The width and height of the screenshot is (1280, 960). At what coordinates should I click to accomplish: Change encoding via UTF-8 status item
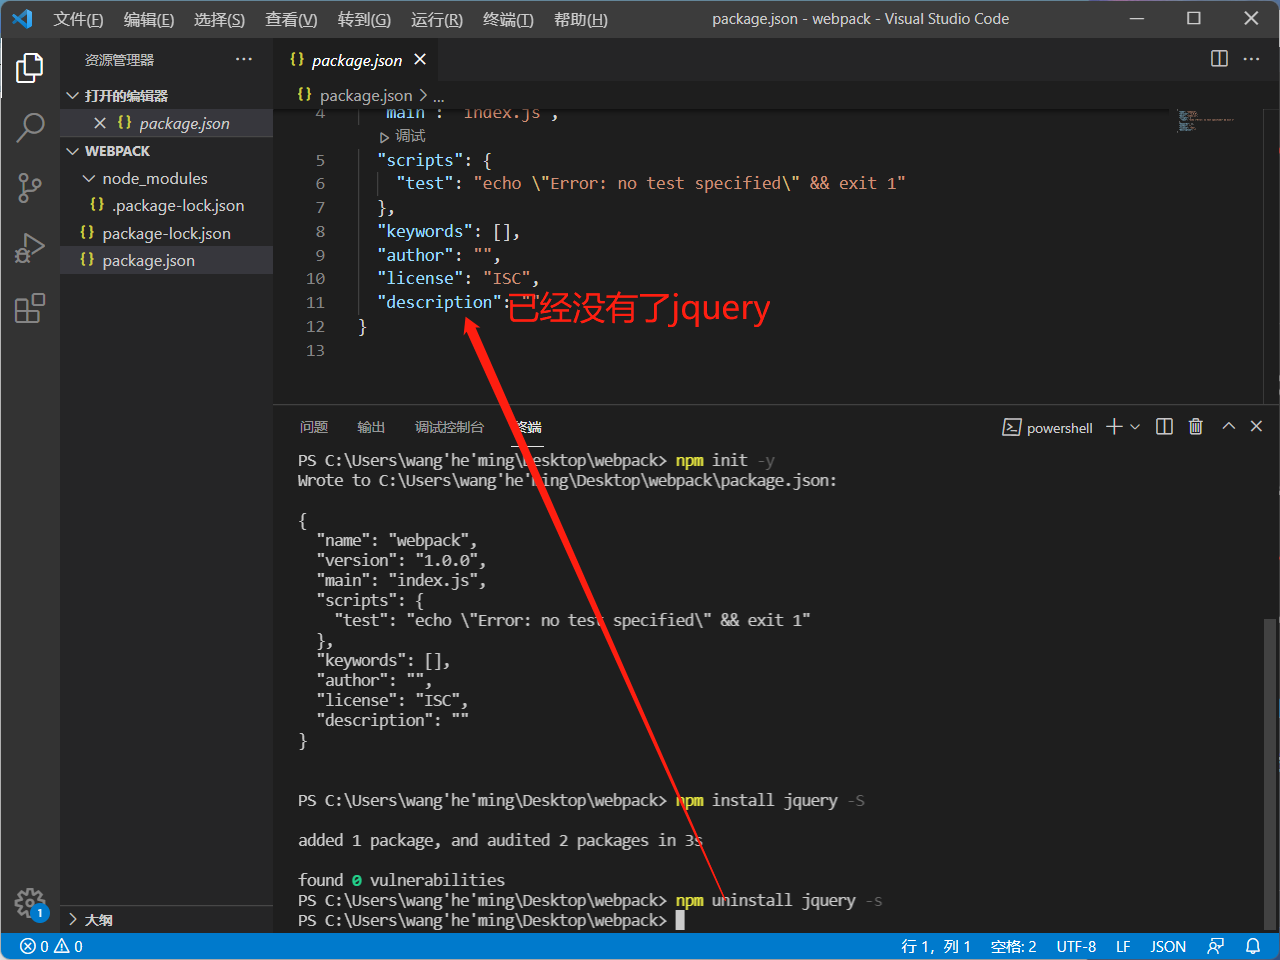pyautogui.click(x=1076, y=946)
